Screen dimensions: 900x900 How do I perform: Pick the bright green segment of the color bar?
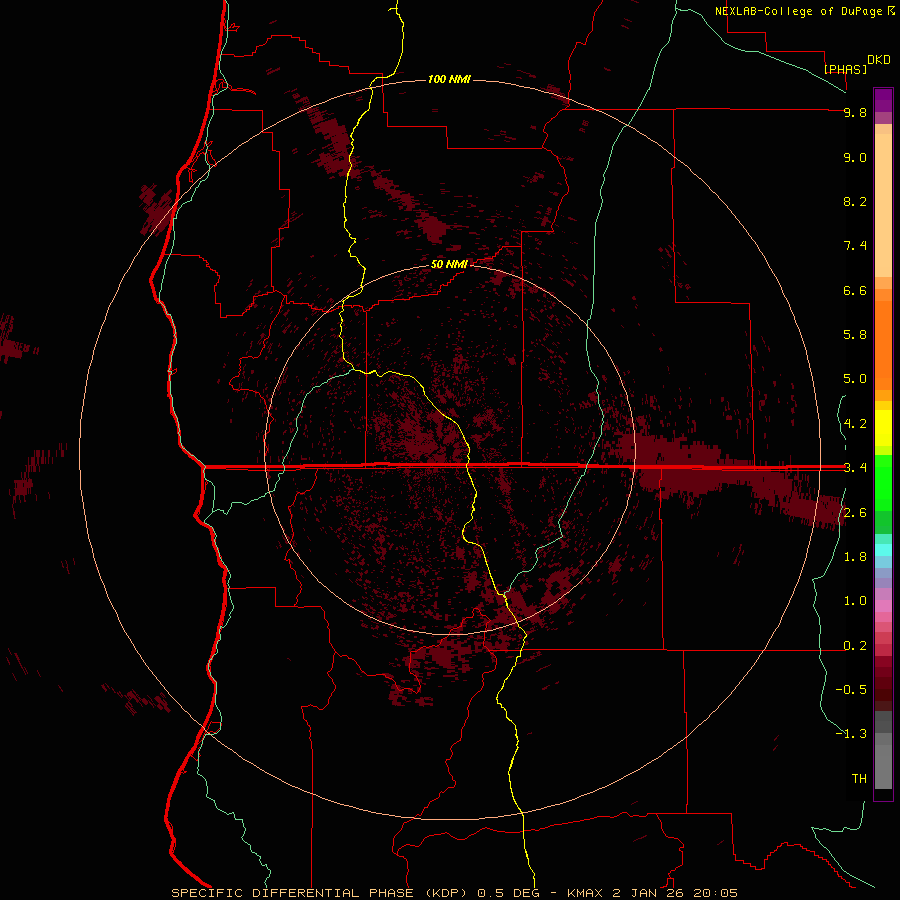883,482
